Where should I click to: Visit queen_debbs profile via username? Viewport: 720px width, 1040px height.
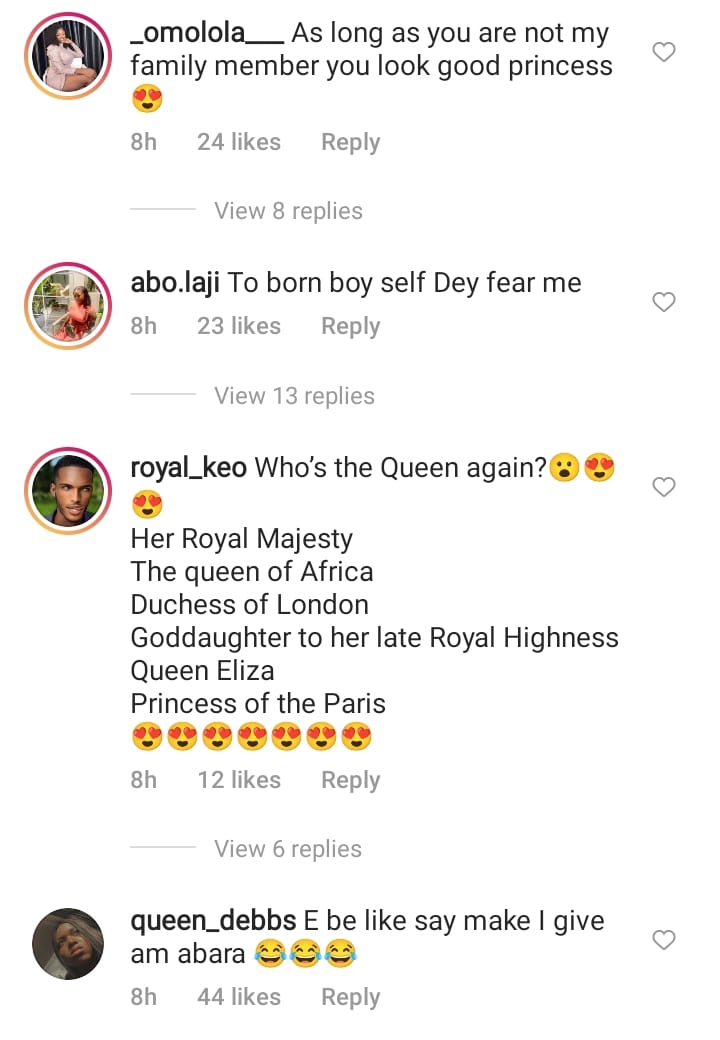[x=213, y=920]
